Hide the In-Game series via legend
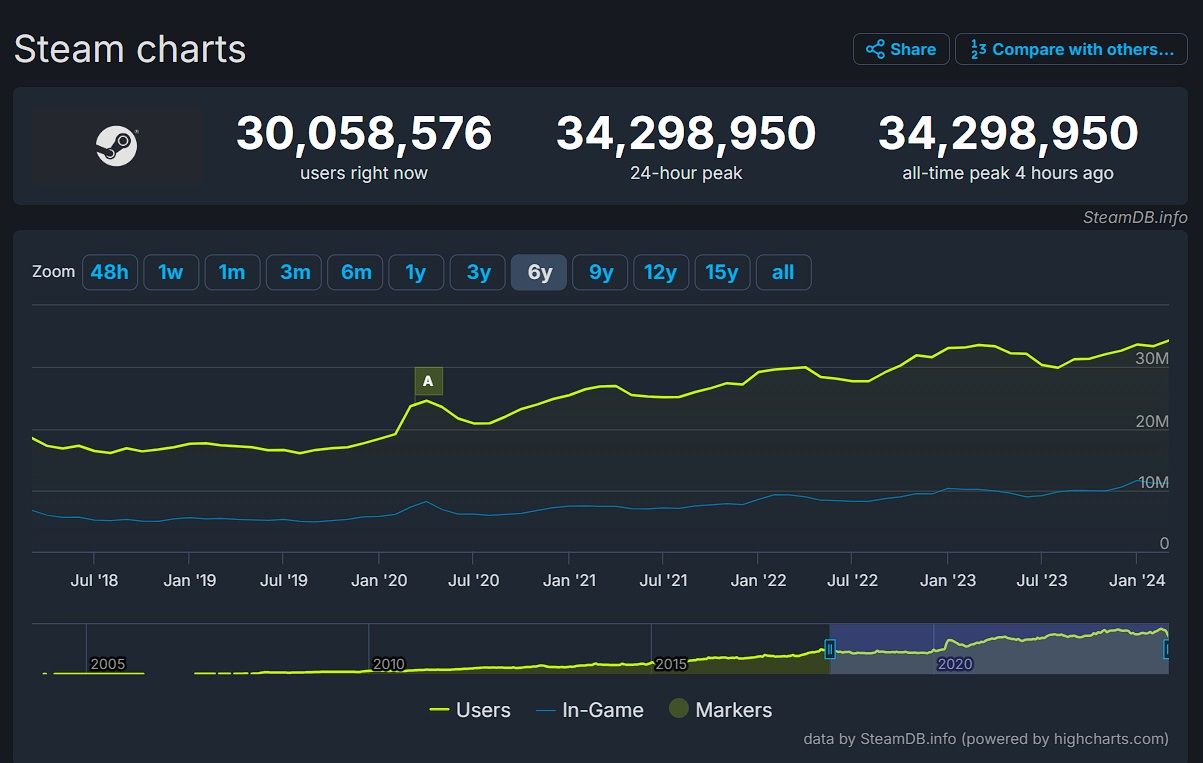 [590, 710]
